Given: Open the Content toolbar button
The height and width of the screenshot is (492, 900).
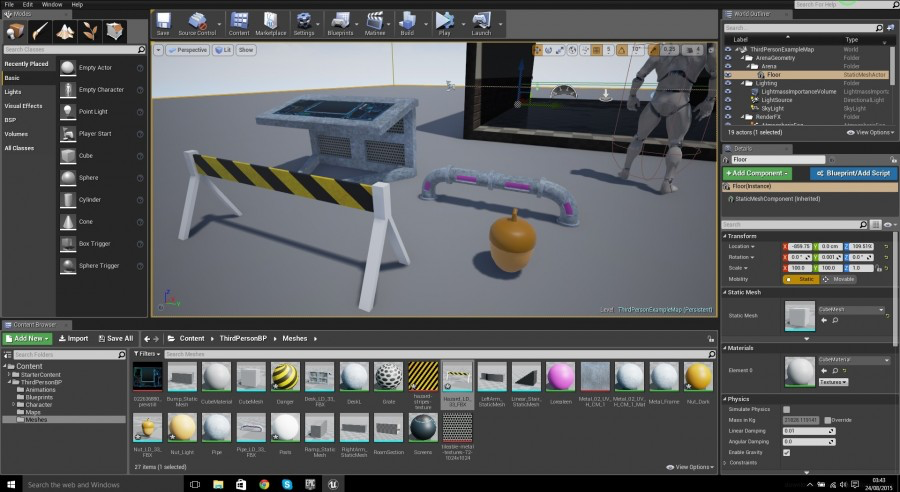Looking at the screenshot, I should [x=239, y=24].
